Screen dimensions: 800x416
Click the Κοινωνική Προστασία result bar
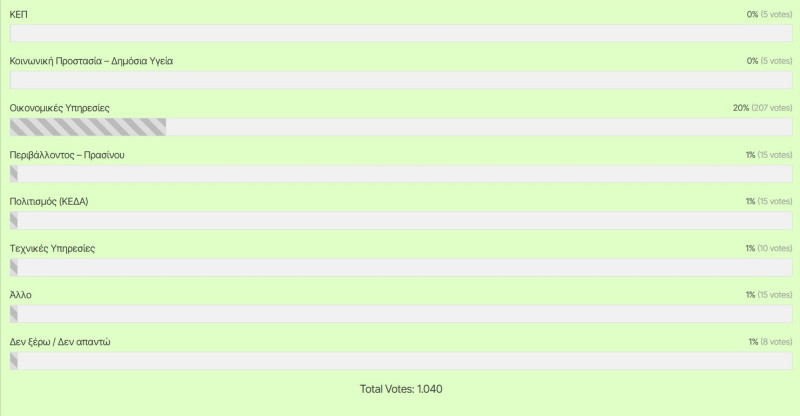click(401, 80)
